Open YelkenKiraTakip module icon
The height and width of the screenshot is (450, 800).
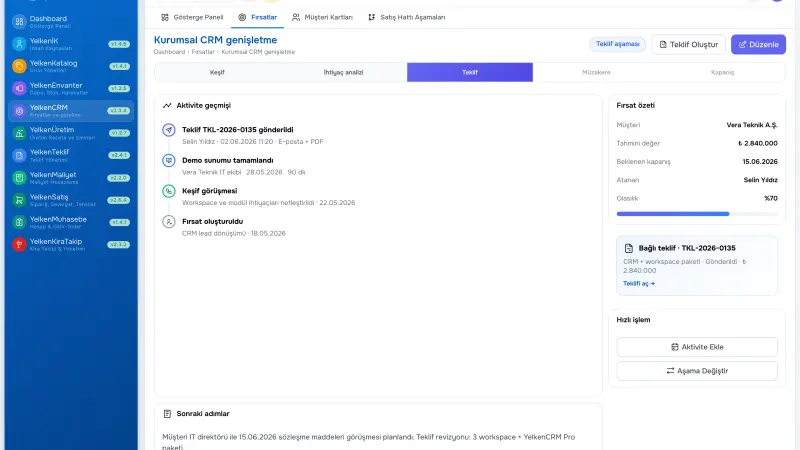(x=19, y=244)
